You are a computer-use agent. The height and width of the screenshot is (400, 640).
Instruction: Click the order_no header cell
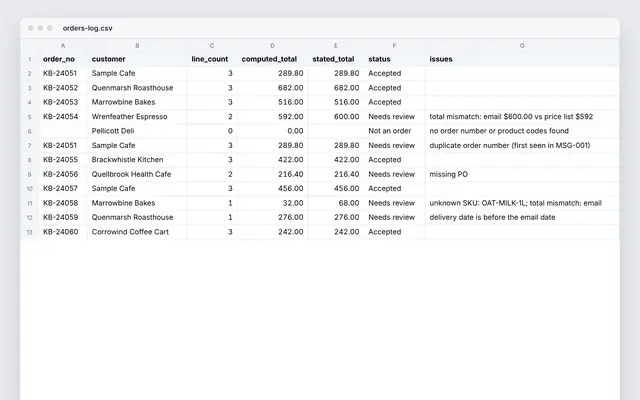[63, 59]
